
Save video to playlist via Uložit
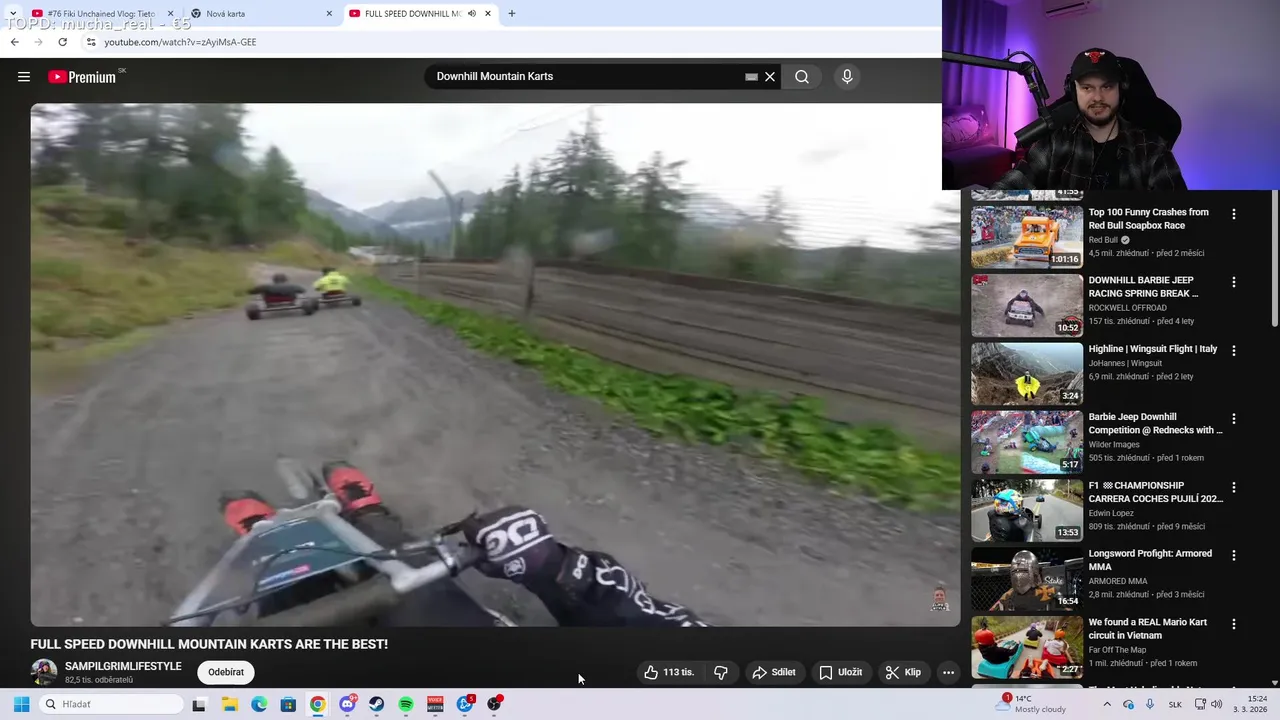[x=840, y=673]
